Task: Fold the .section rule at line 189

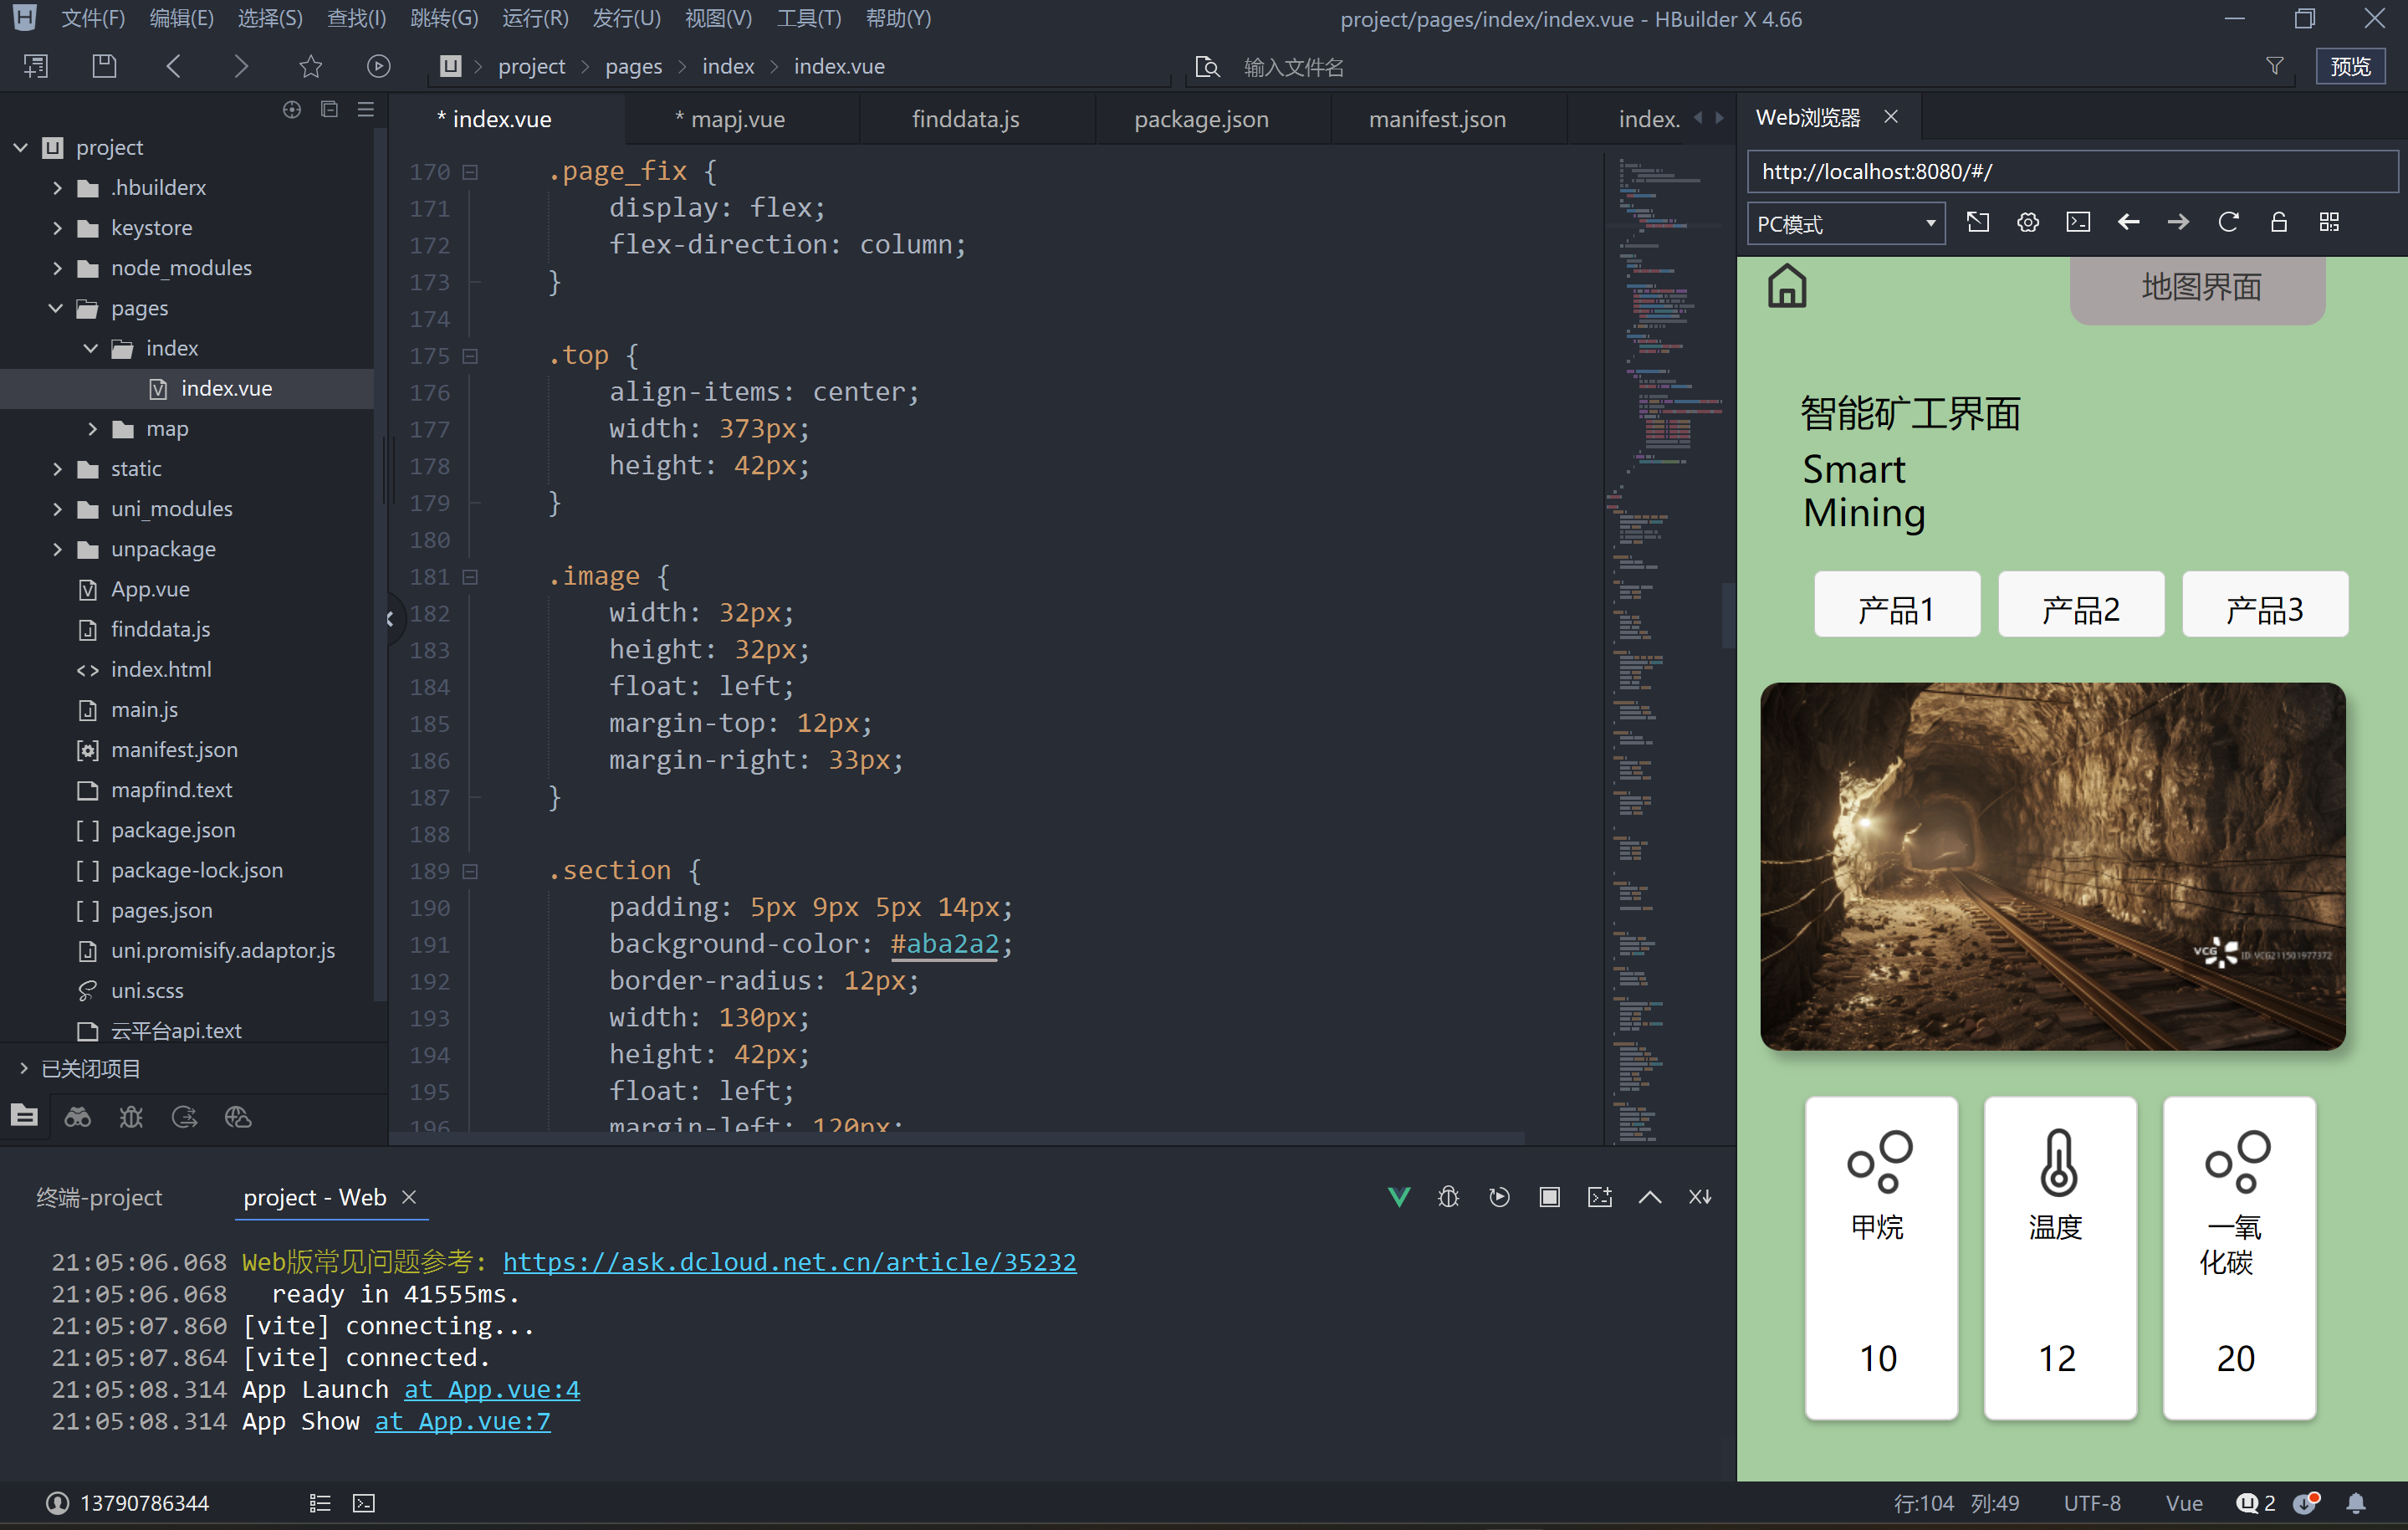Action: [x=470, y=871]
